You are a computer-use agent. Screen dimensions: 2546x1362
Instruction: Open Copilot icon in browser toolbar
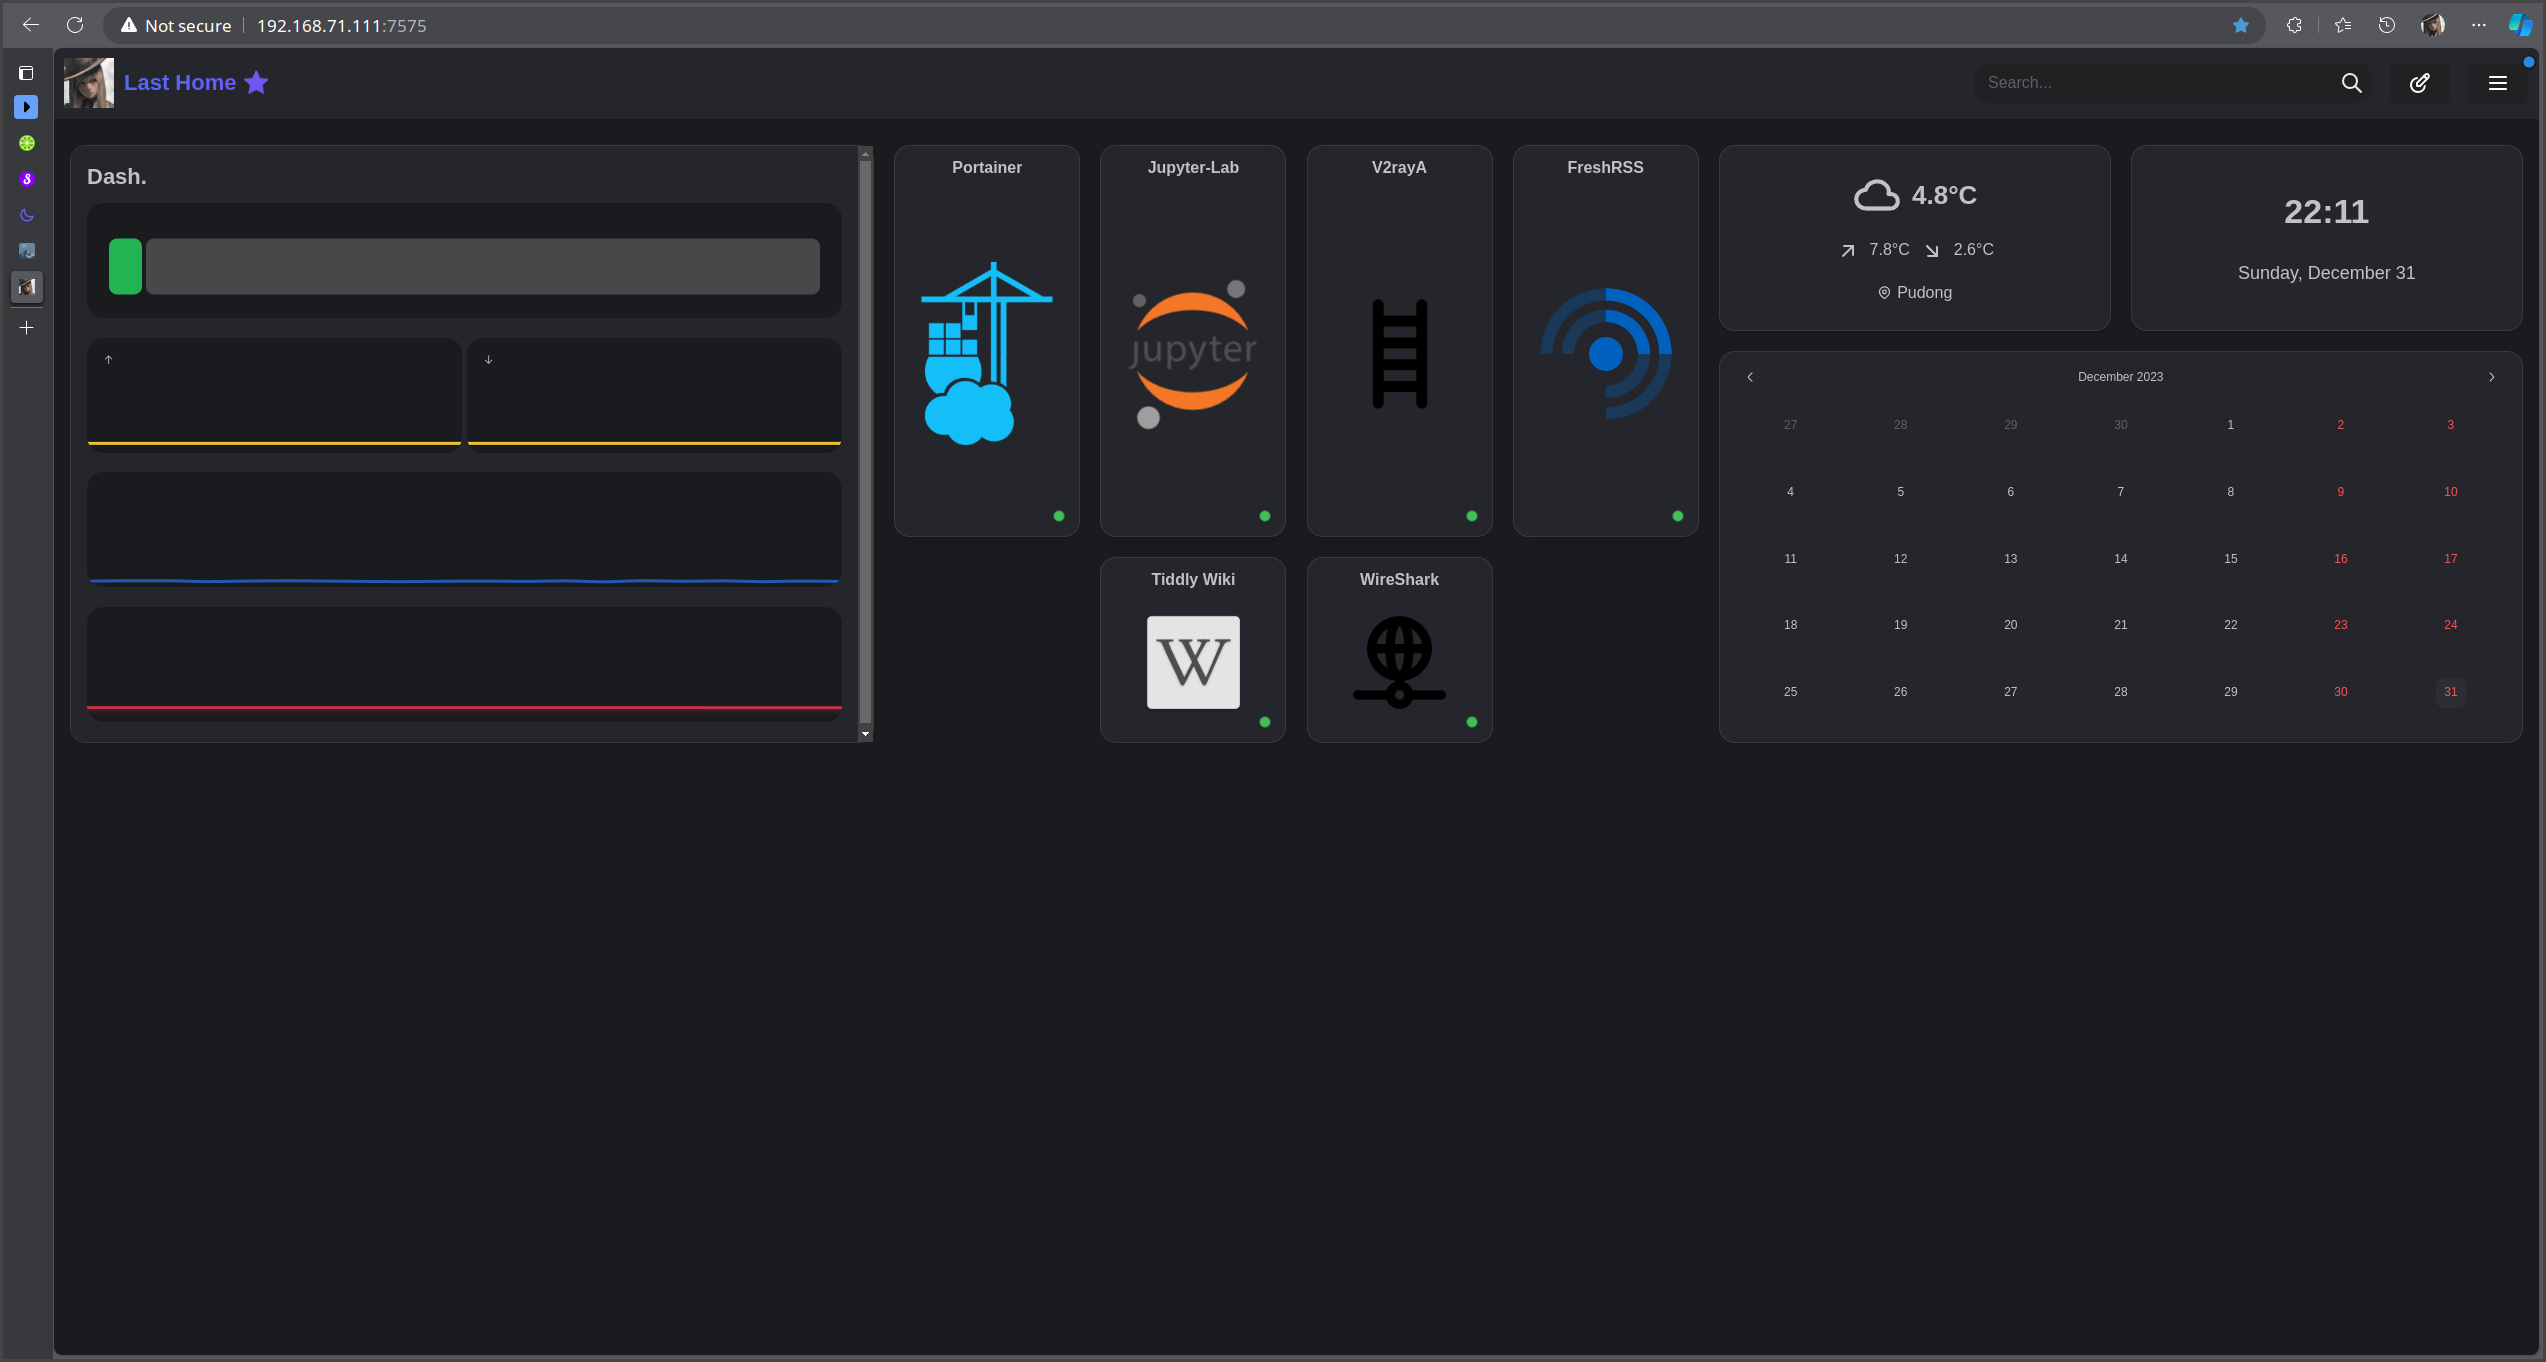tap(2520, 25)
